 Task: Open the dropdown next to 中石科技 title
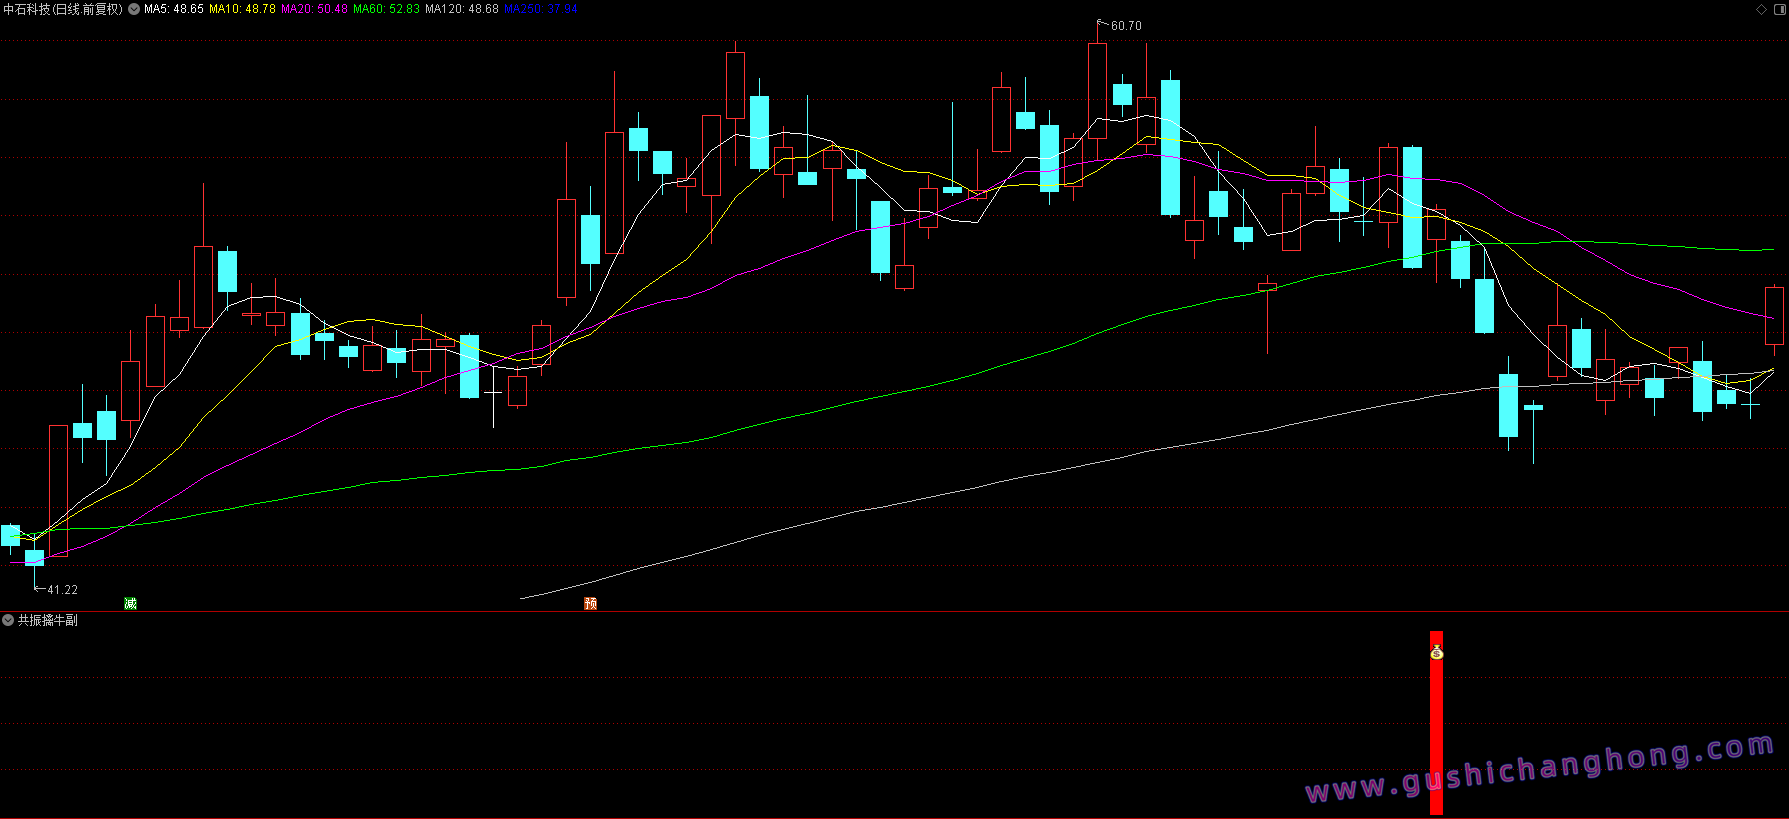(x=134, y=9)
